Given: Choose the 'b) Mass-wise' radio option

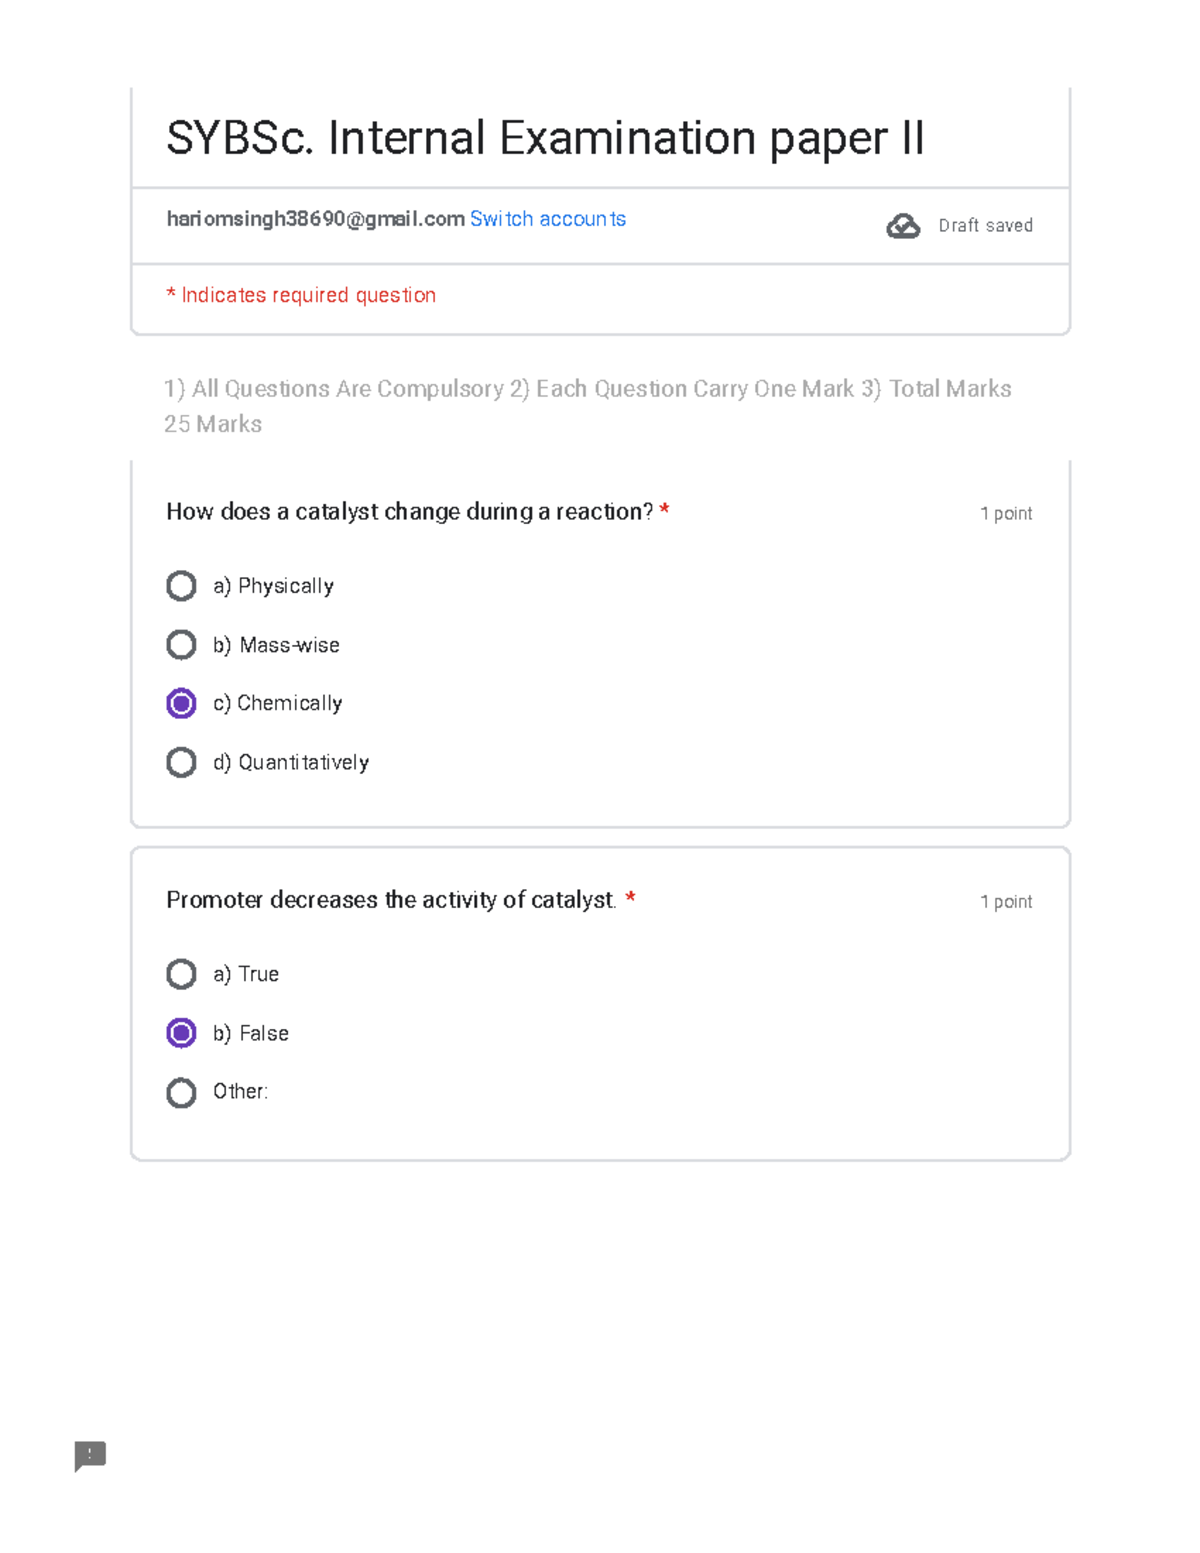Looking at the screenshot, I should click(x=181, y=645).
